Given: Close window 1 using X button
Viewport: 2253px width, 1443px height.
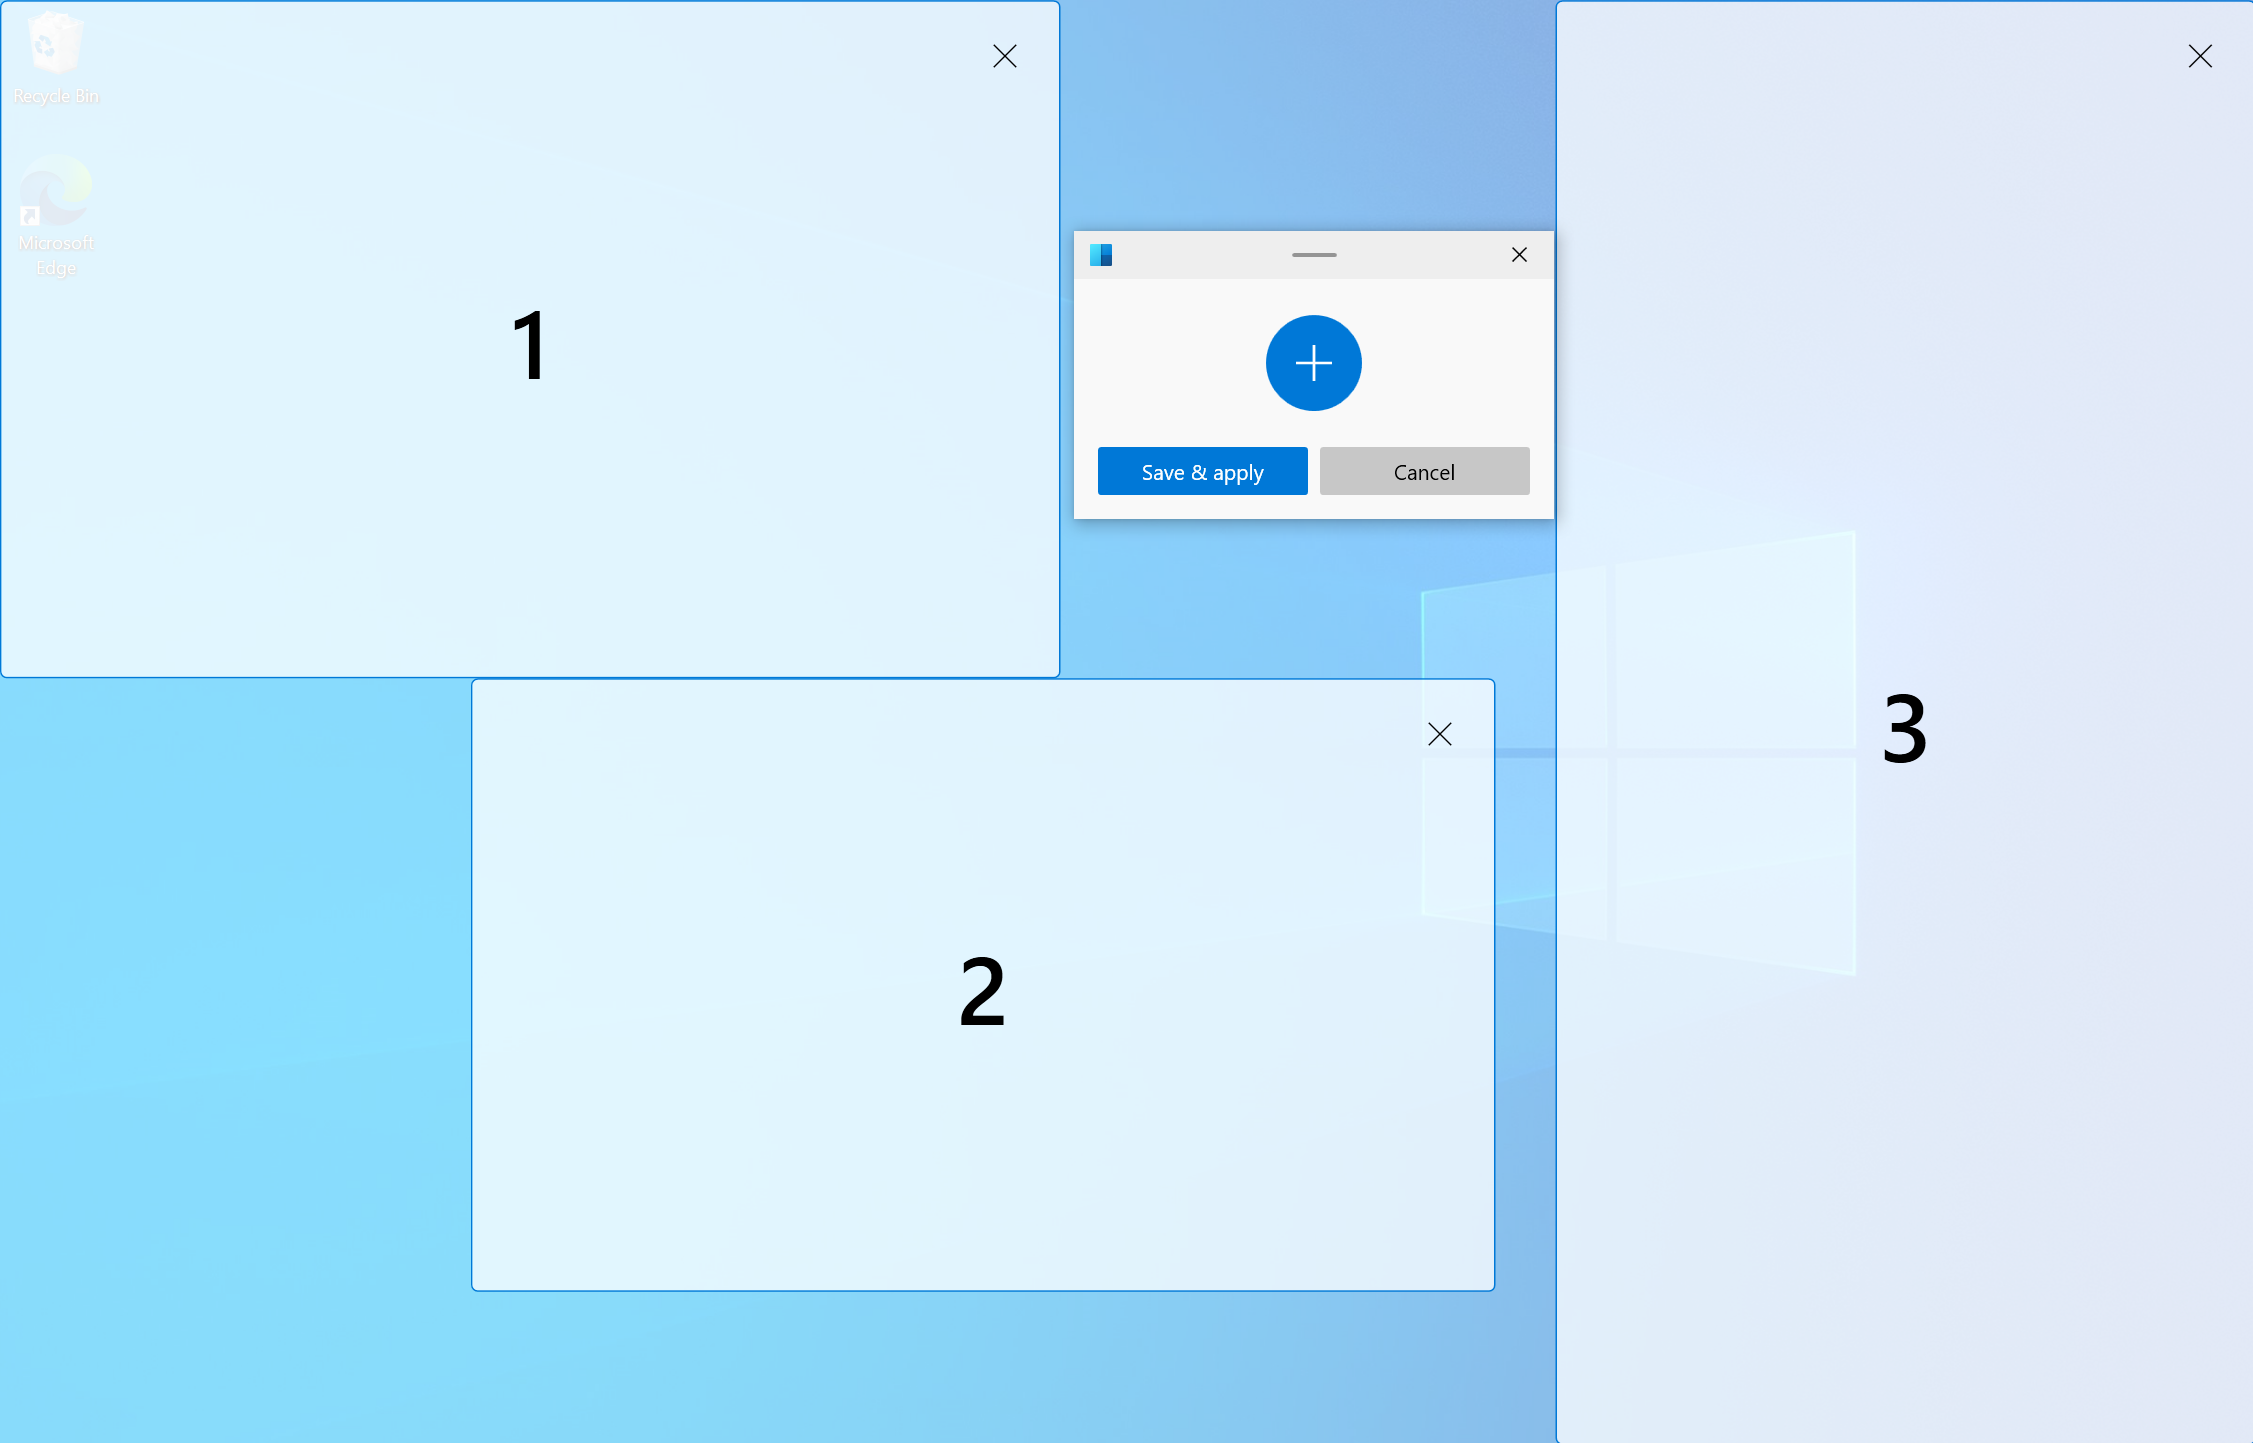Looking at the screenshot, I should pos(1003,54).
